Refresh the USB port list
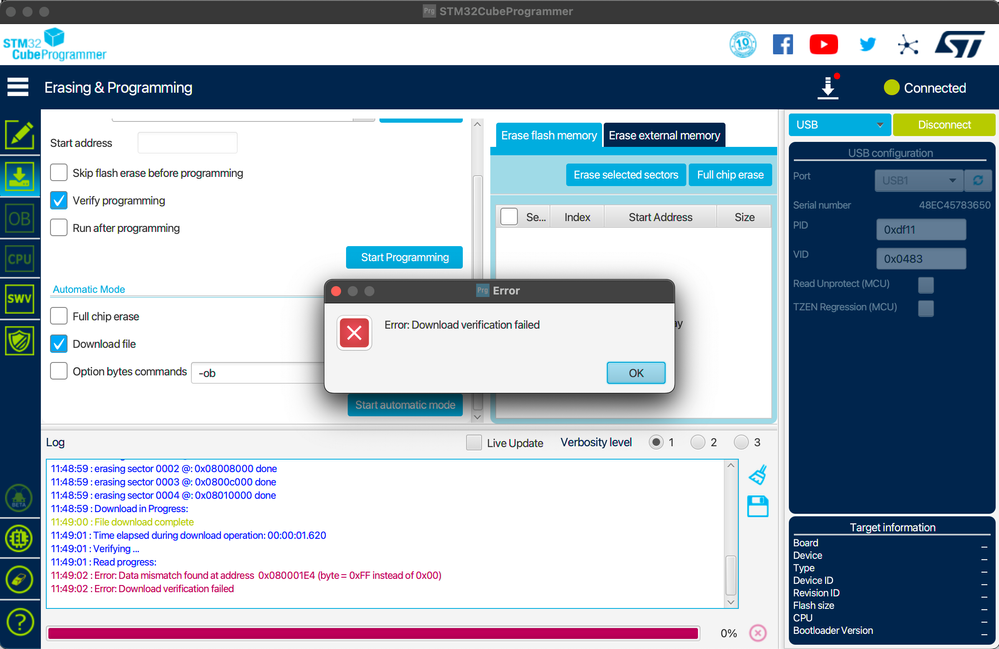999x649 pixels. click(x=978, y=180)
